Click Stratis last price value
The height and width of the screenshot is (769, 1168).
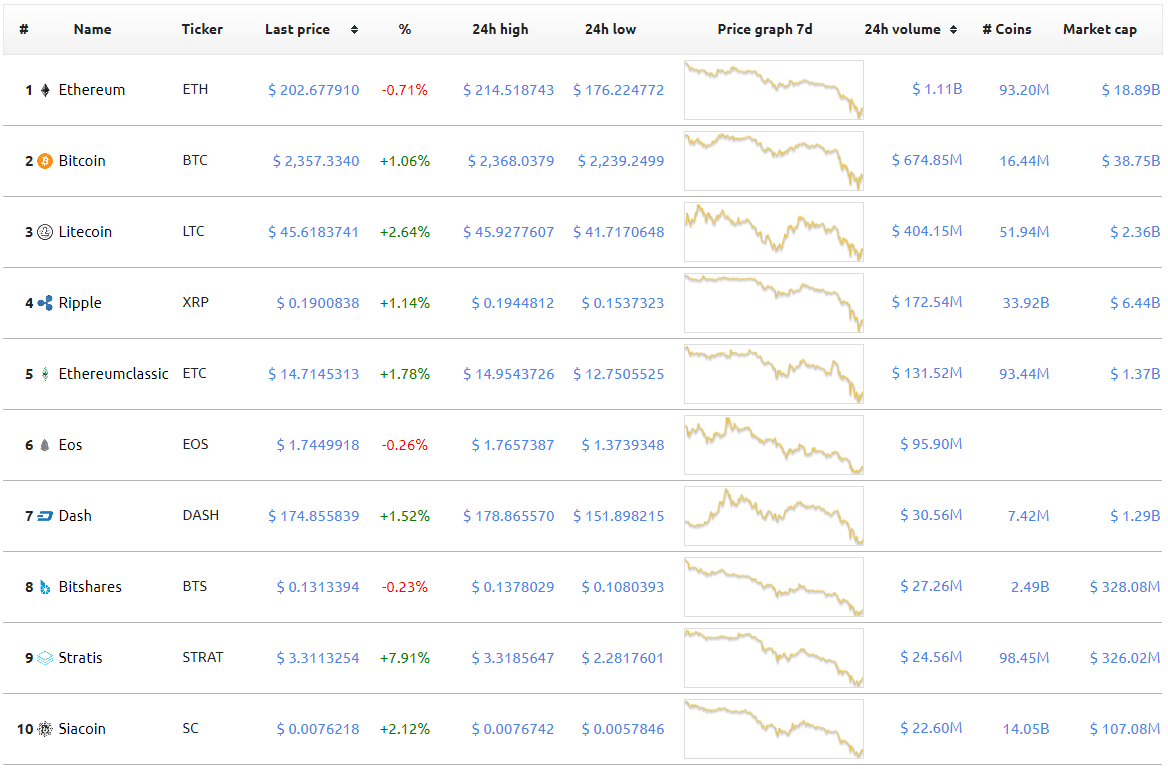coord(318,658)
